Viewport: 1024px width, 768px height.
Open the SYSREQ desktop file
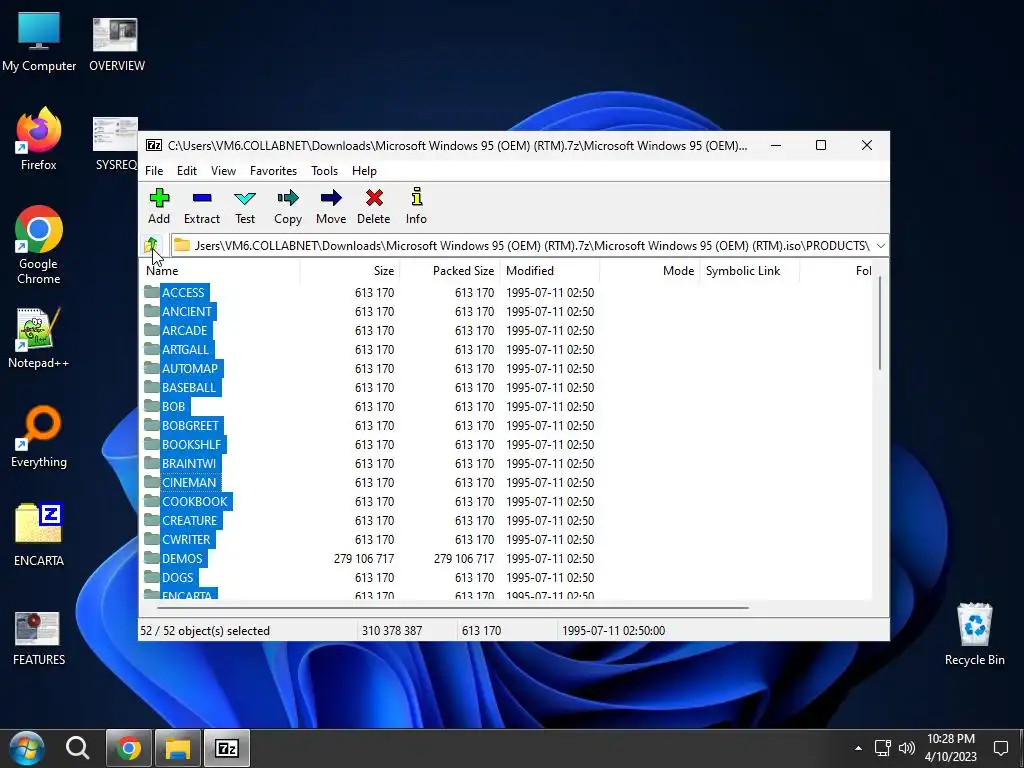pyautogui.click(x=116, y=144)
